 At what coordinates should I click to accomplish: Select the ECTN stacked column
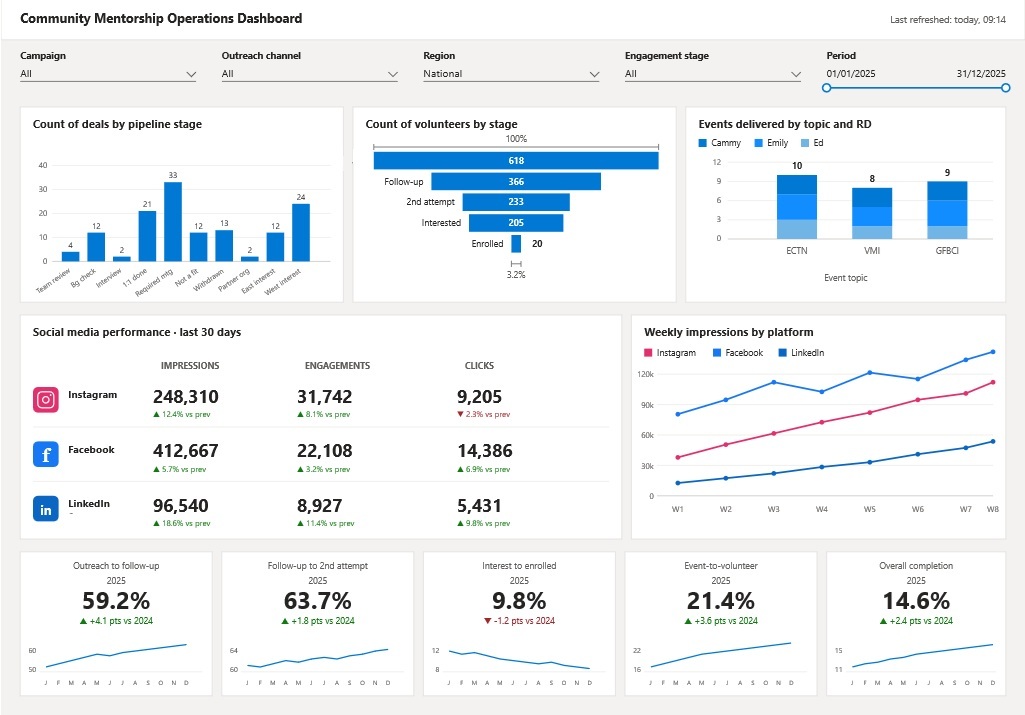797,207
